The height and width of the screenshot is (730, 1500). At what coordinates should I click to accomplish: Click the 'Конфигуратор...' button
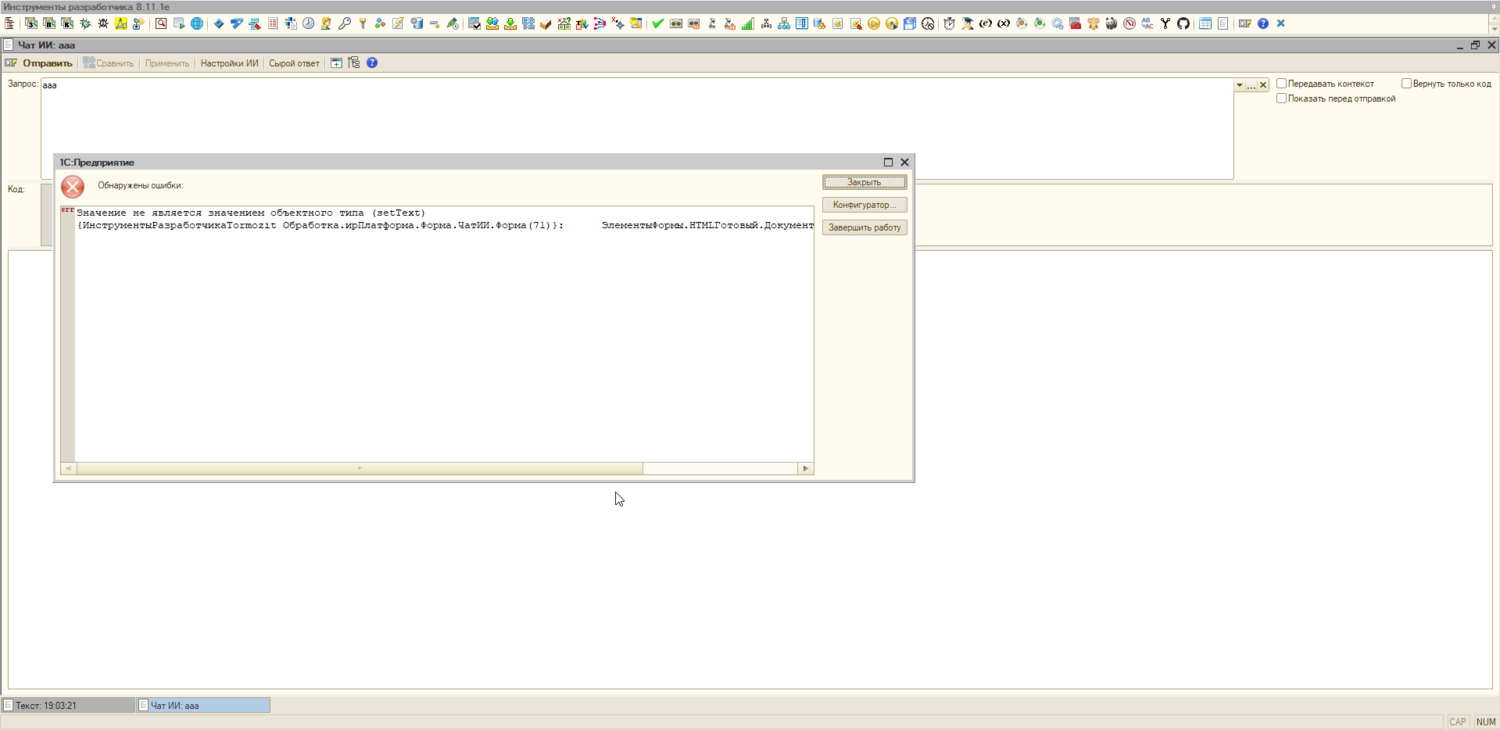pyautogui.click(x=864, y=205)
